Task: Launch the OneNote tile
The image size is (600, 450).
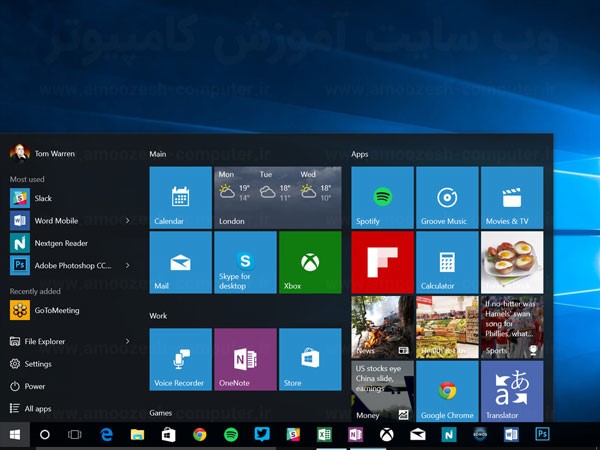Action: point(245,359)
